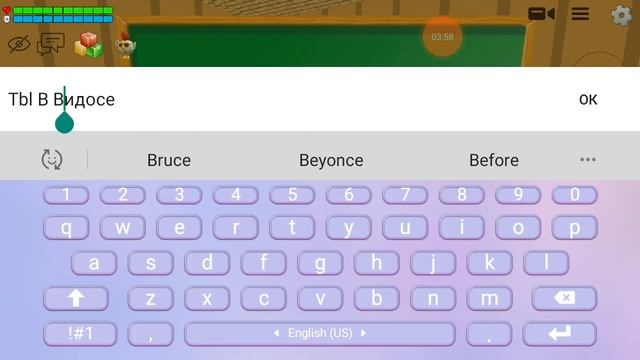Submit with the Enter arrow key

pyautogui.click(x=560, y=334)
